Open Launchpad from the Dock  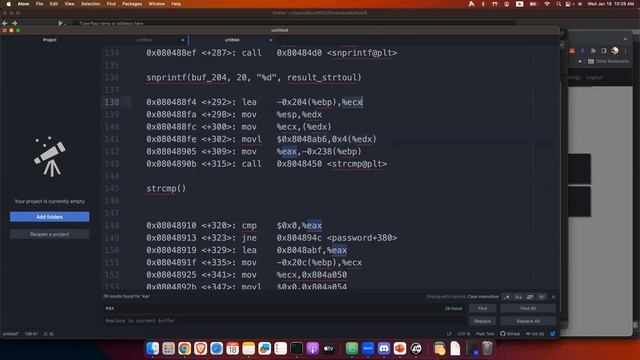[x=169, y=349]
